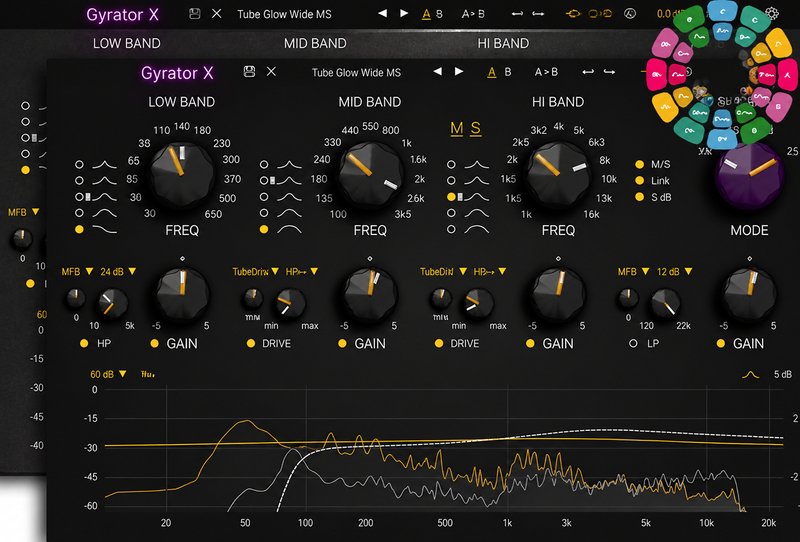800x542 pixels.
Task: Click the double-loop yellow icon in back window
Action: pos(601,14)
